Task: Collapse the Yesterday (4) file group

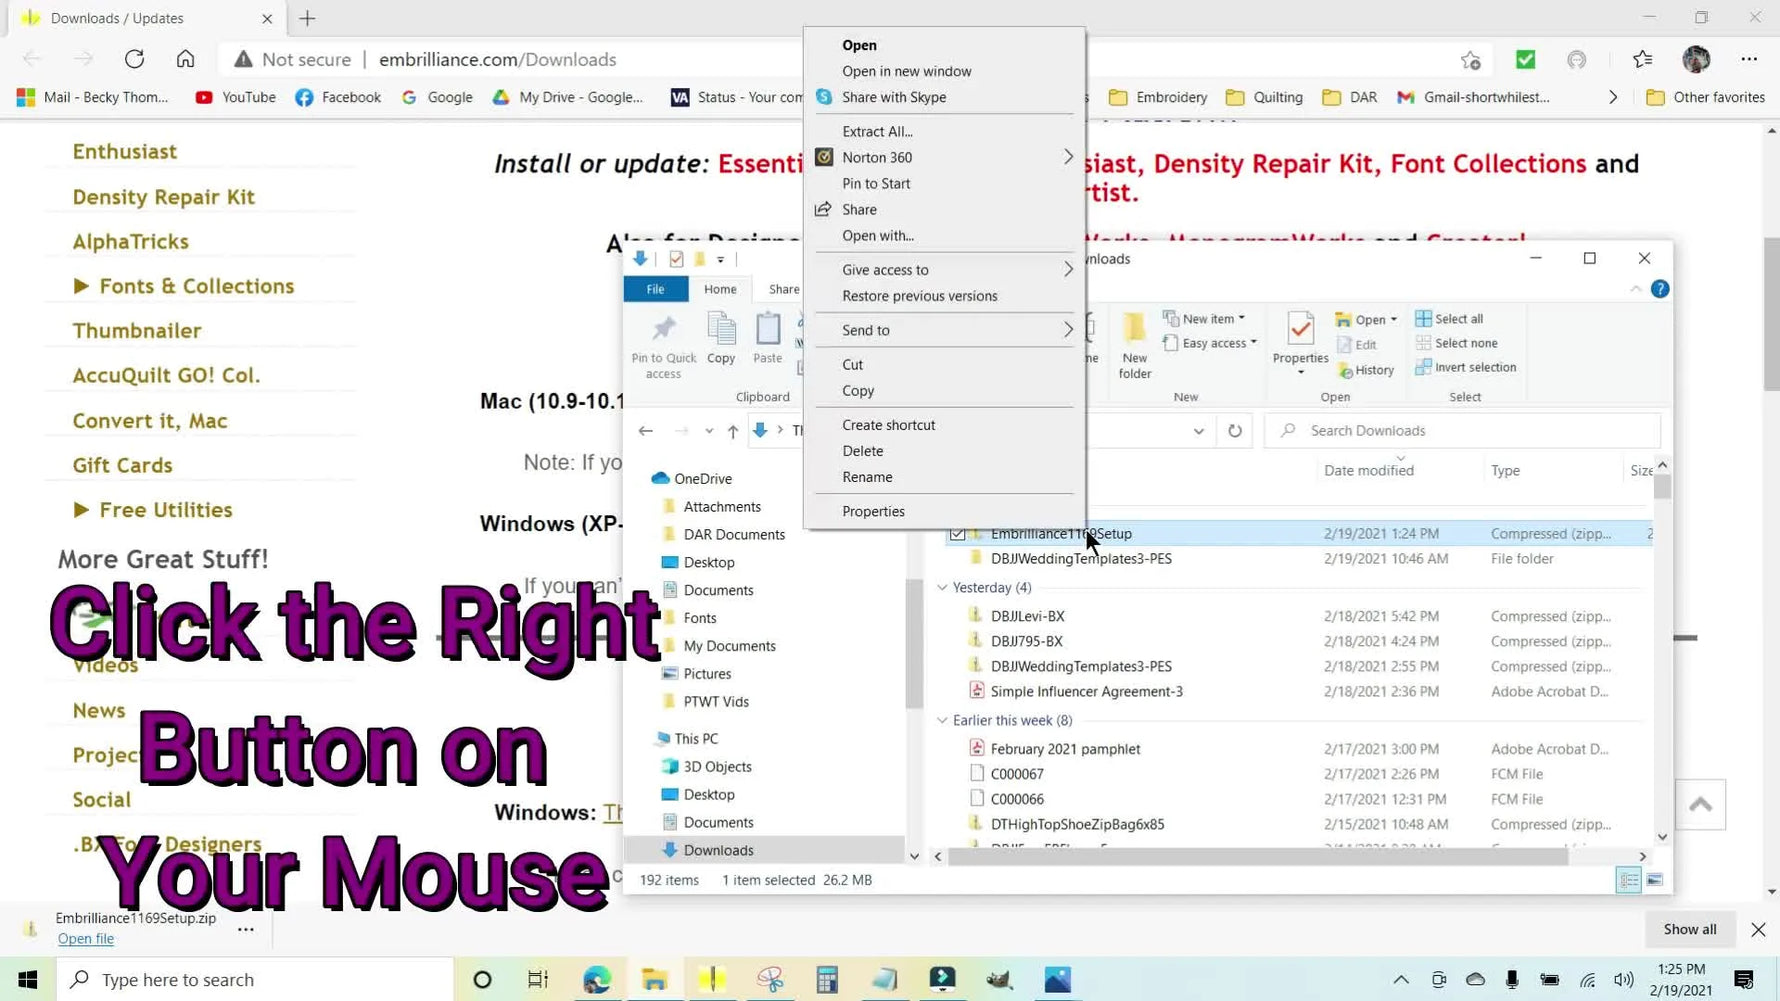Action: pyautogui.click(x=942, y=588)
